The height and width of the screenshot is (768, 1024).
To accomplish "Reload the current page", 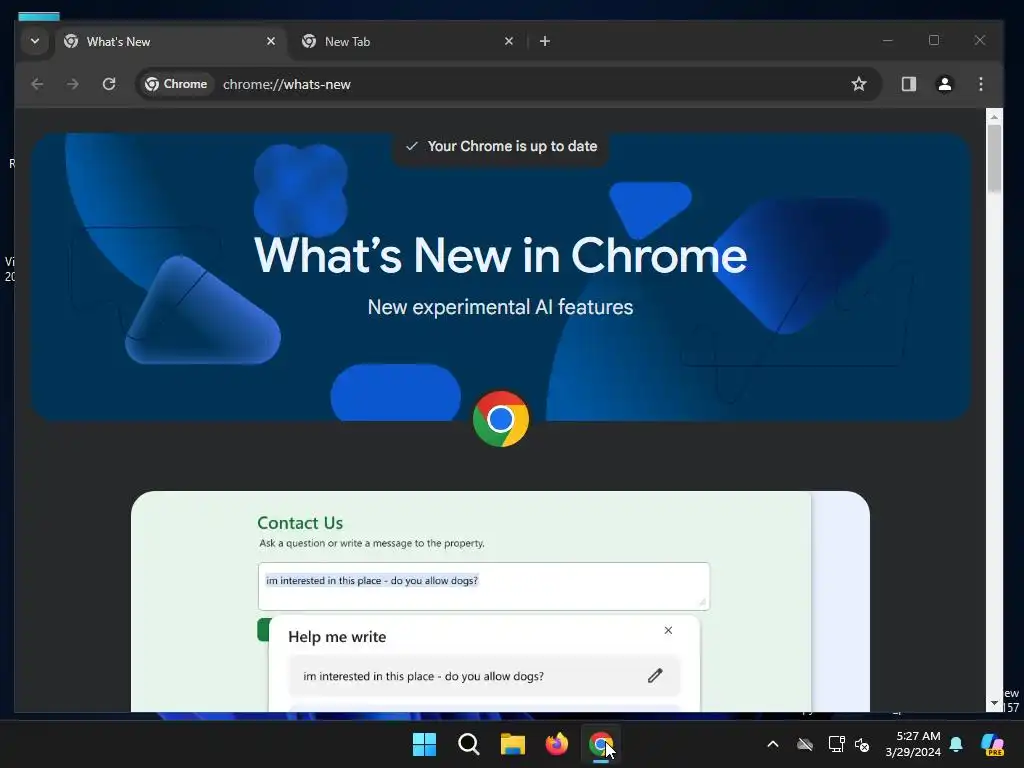I will (109, 84).
